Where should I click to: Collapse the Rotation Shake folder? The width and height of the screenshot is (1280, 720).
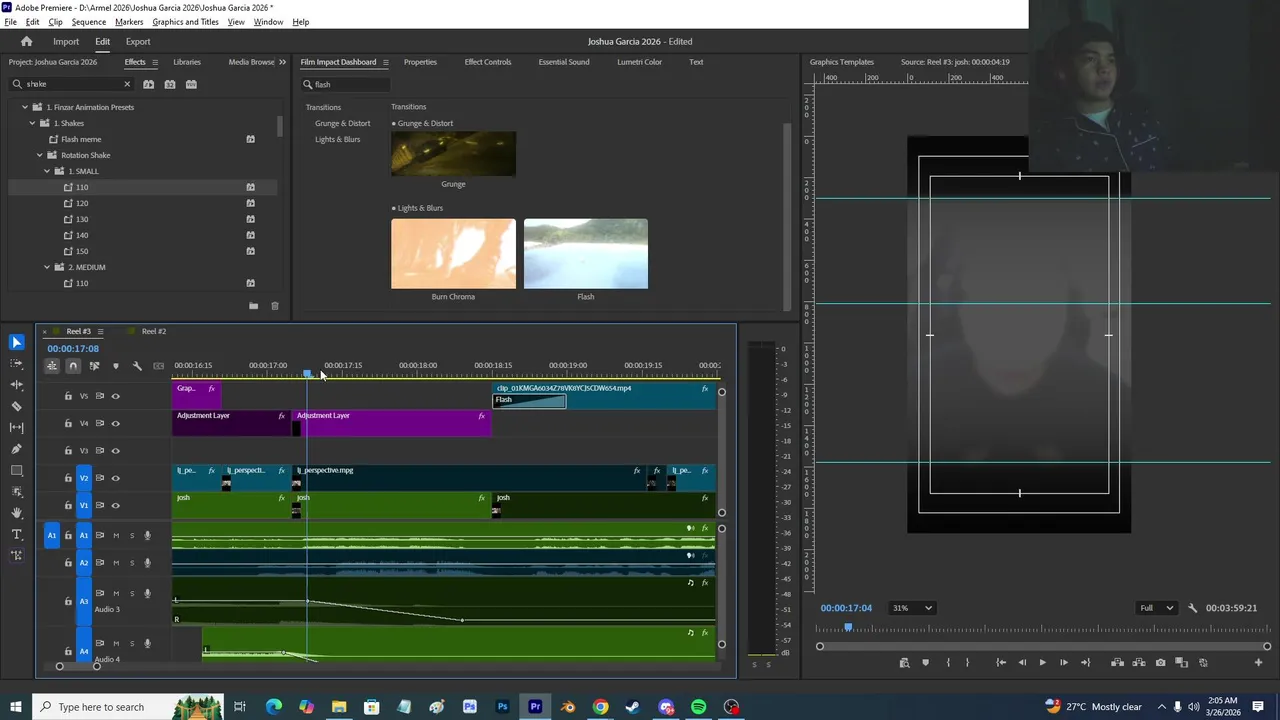pyautogui.click(x=40, y=155)
